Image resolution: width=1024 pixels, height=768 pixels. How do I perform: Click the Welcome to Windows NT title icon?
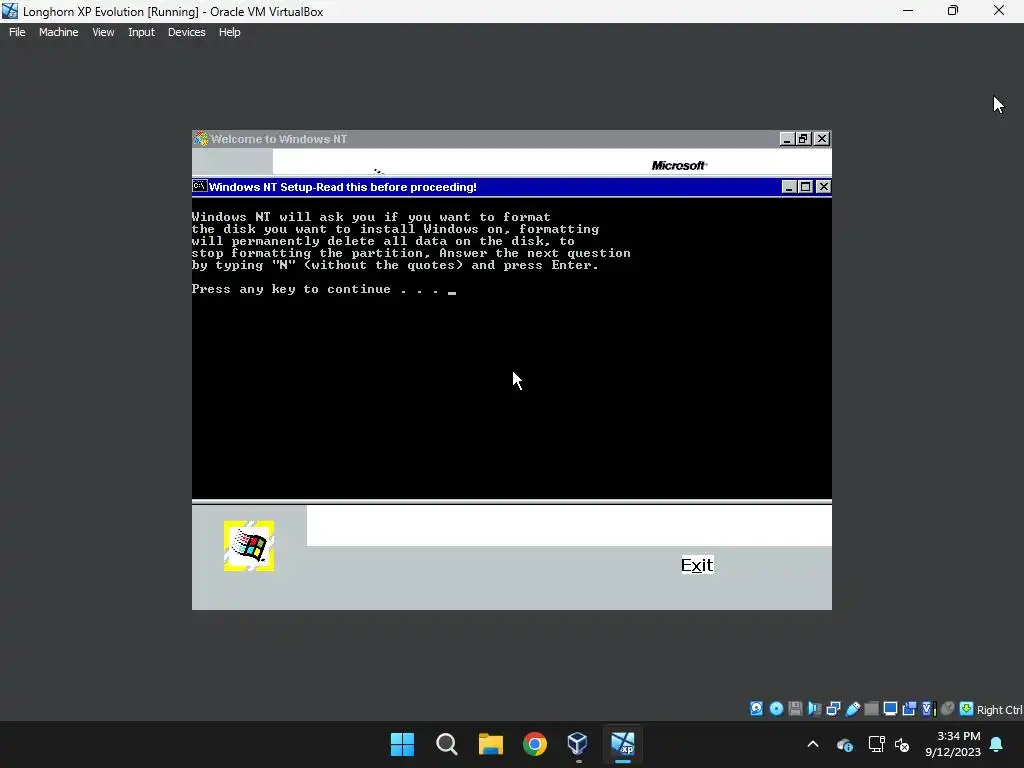click(x=200, y=138)
